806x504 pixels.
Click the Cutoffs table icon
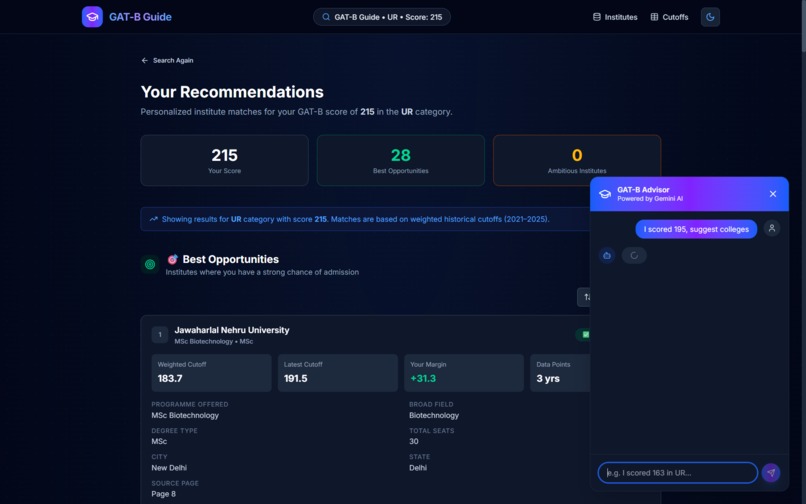[654, 17]
